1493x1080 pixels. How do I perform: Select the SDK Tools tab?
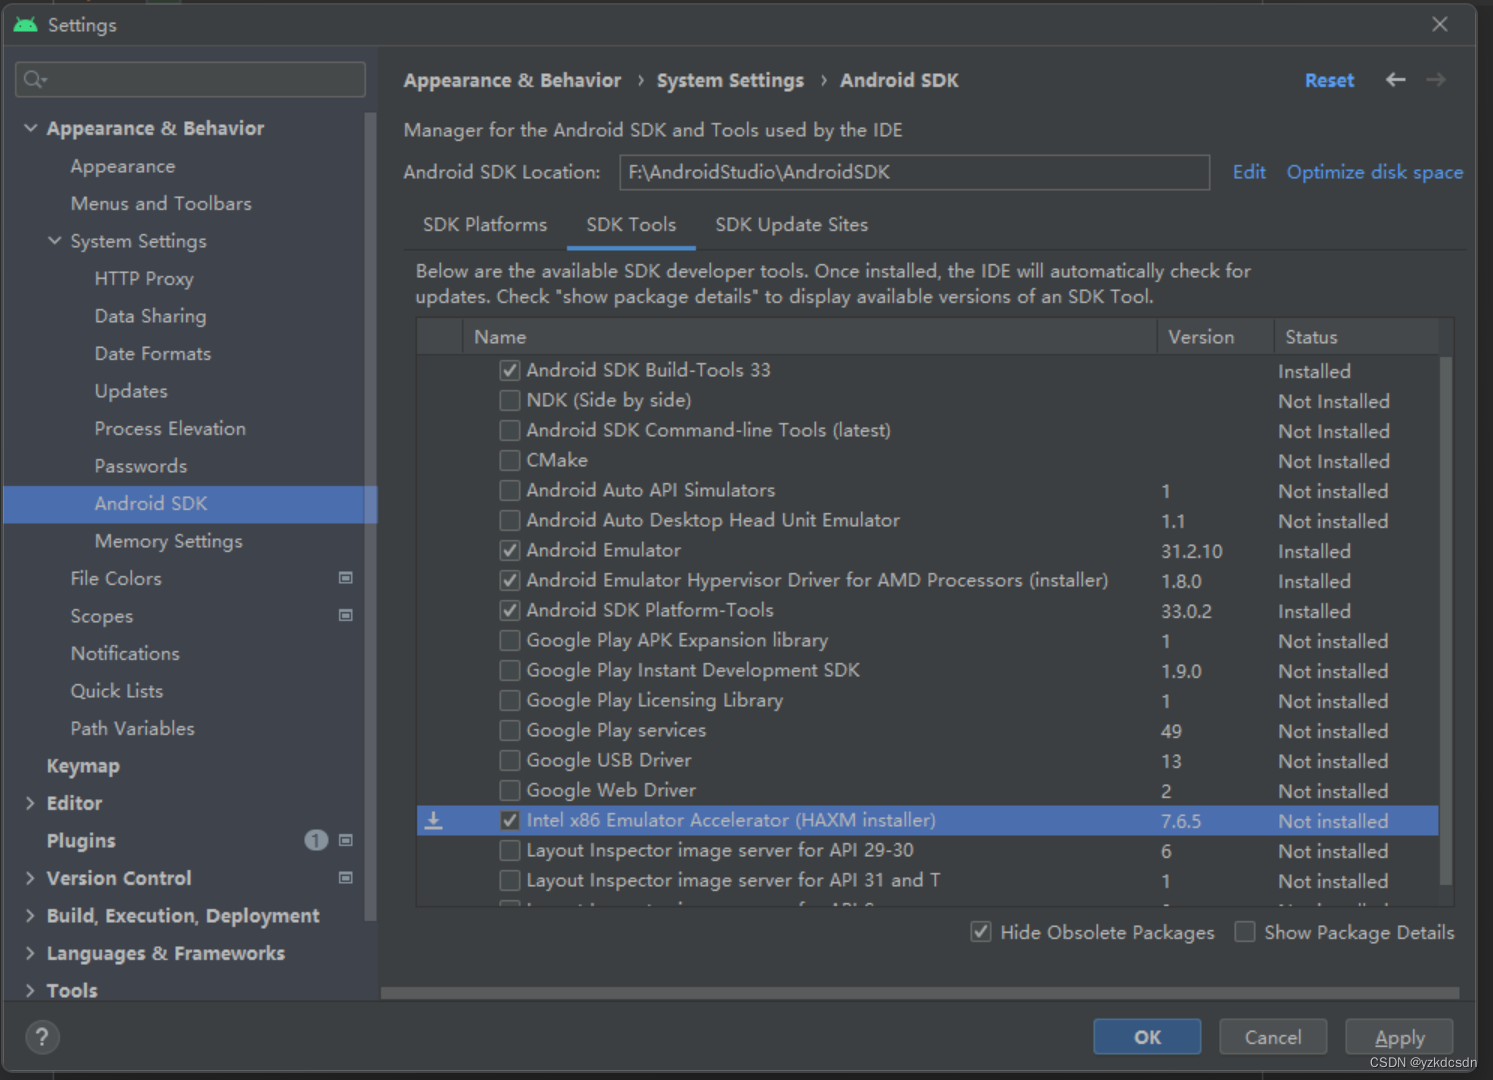631,225
